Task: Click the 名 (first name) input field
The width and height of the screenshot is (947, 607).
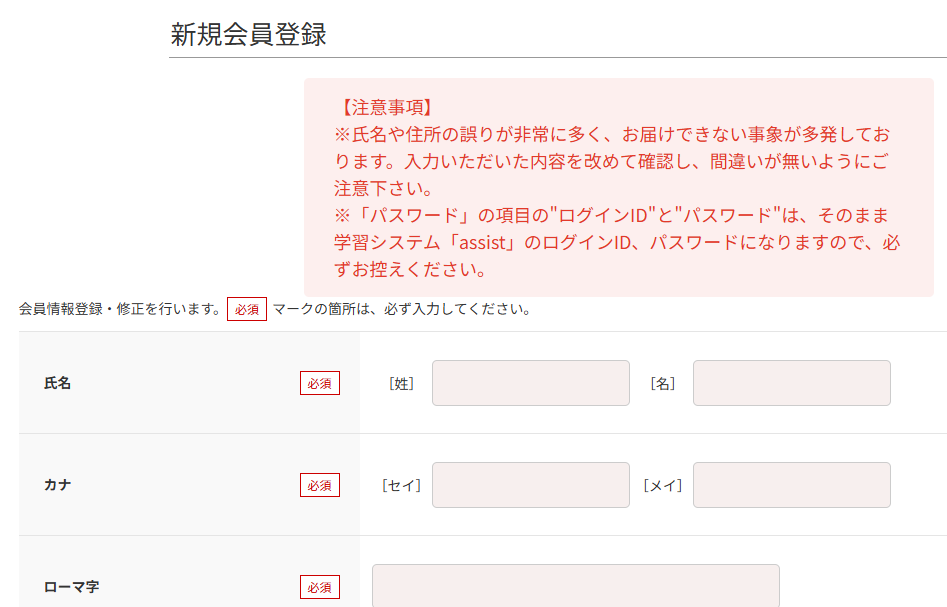Action: (x=792, y=383)
